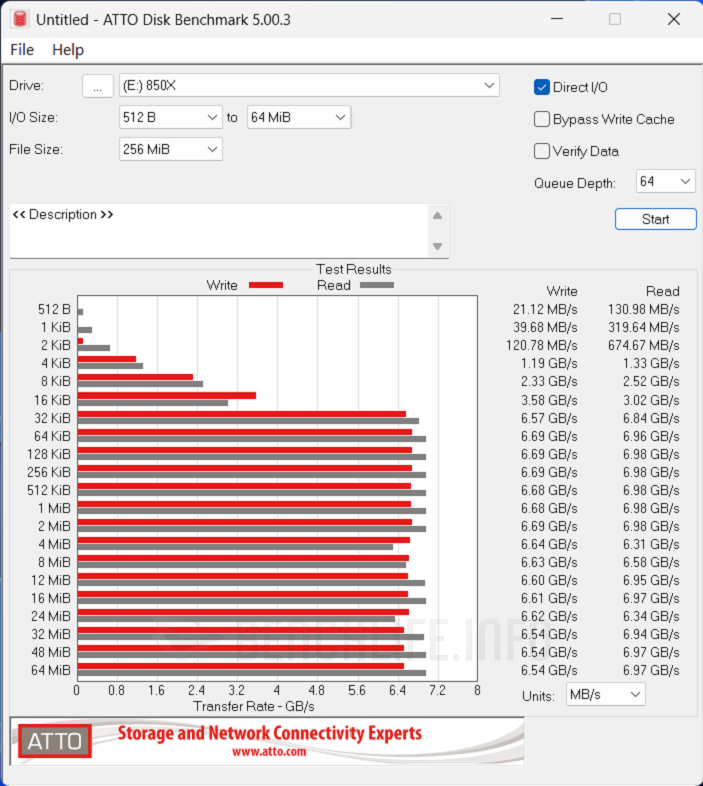Uncheck the Direct I/O checkbox
This screenshot has width=703, height=786.
(542, 87)
